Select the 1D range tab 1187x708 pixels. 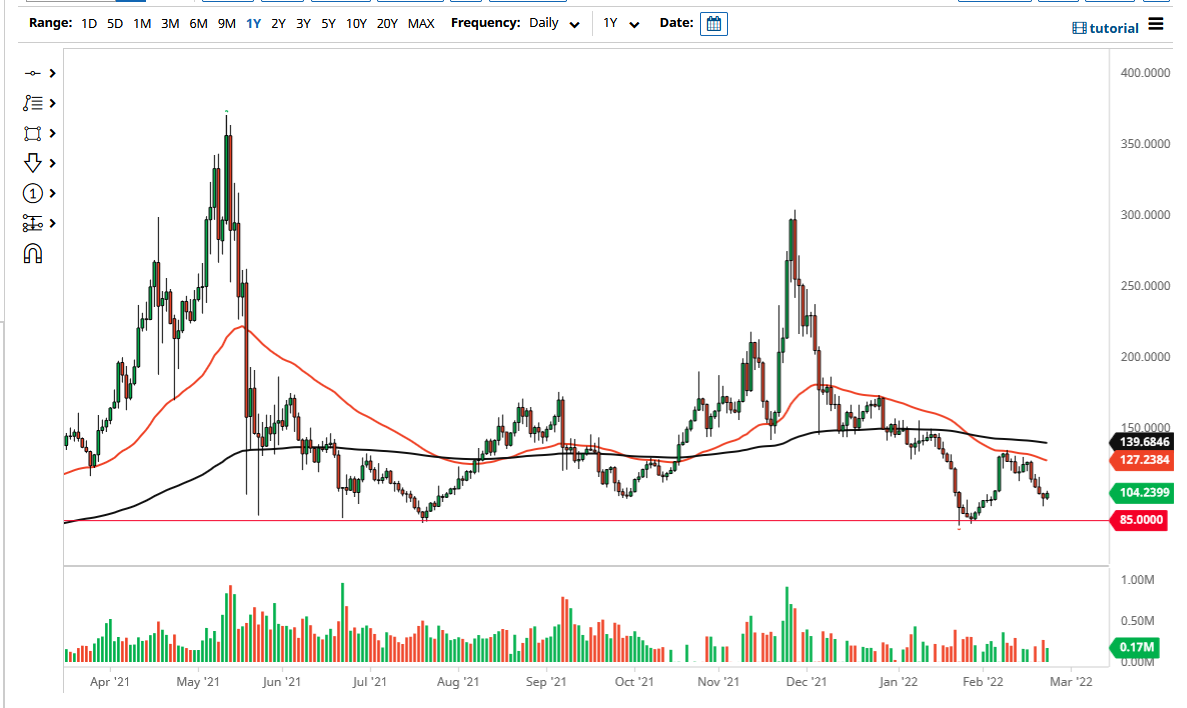tap(88, 23)
